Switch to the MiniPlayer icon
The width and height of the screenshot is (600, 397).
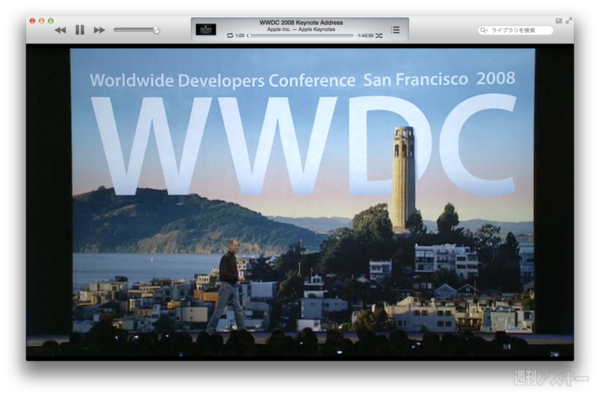559,21
